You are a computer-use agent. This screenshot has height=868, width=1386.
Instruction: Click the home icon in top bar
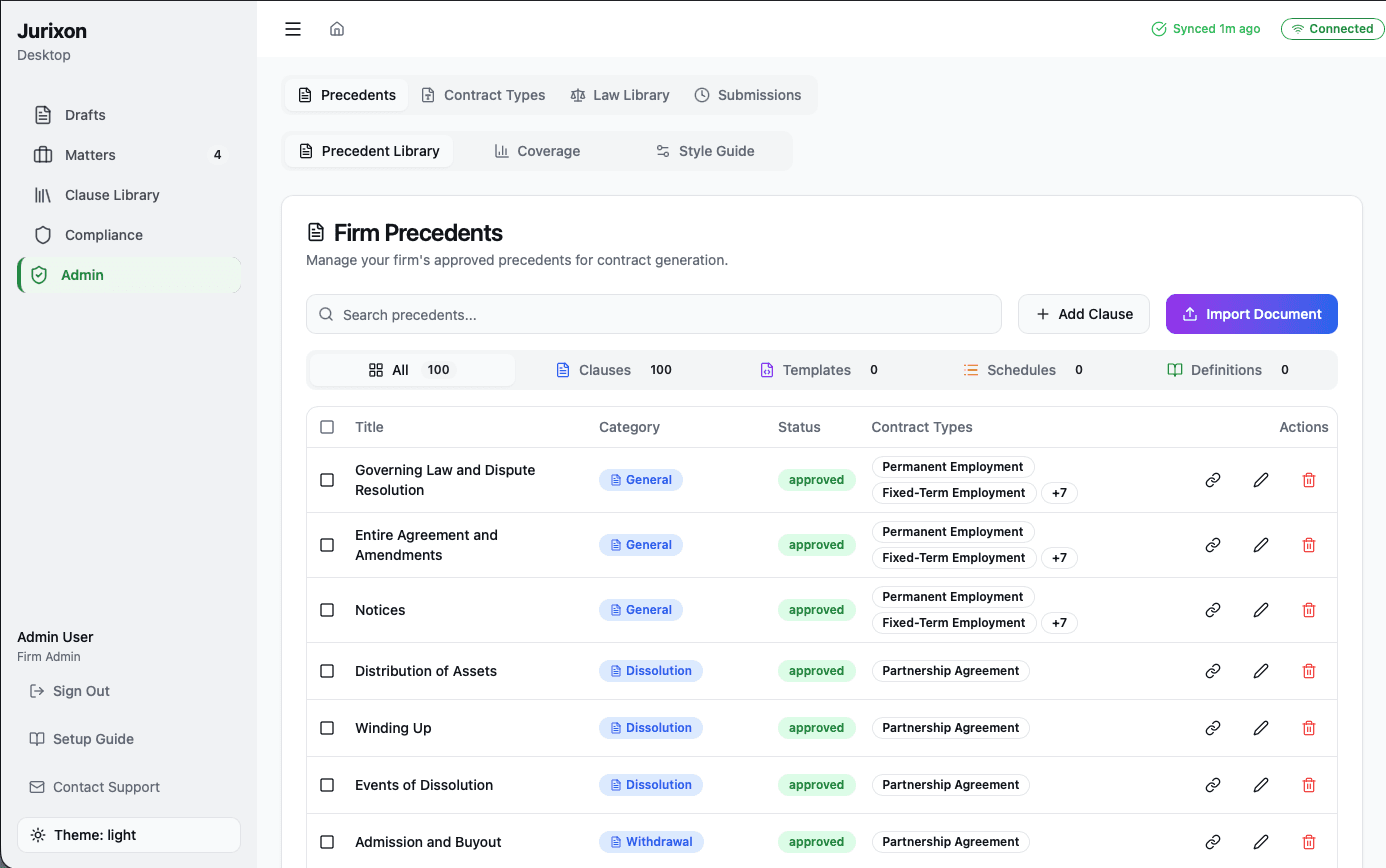point(337,29)
